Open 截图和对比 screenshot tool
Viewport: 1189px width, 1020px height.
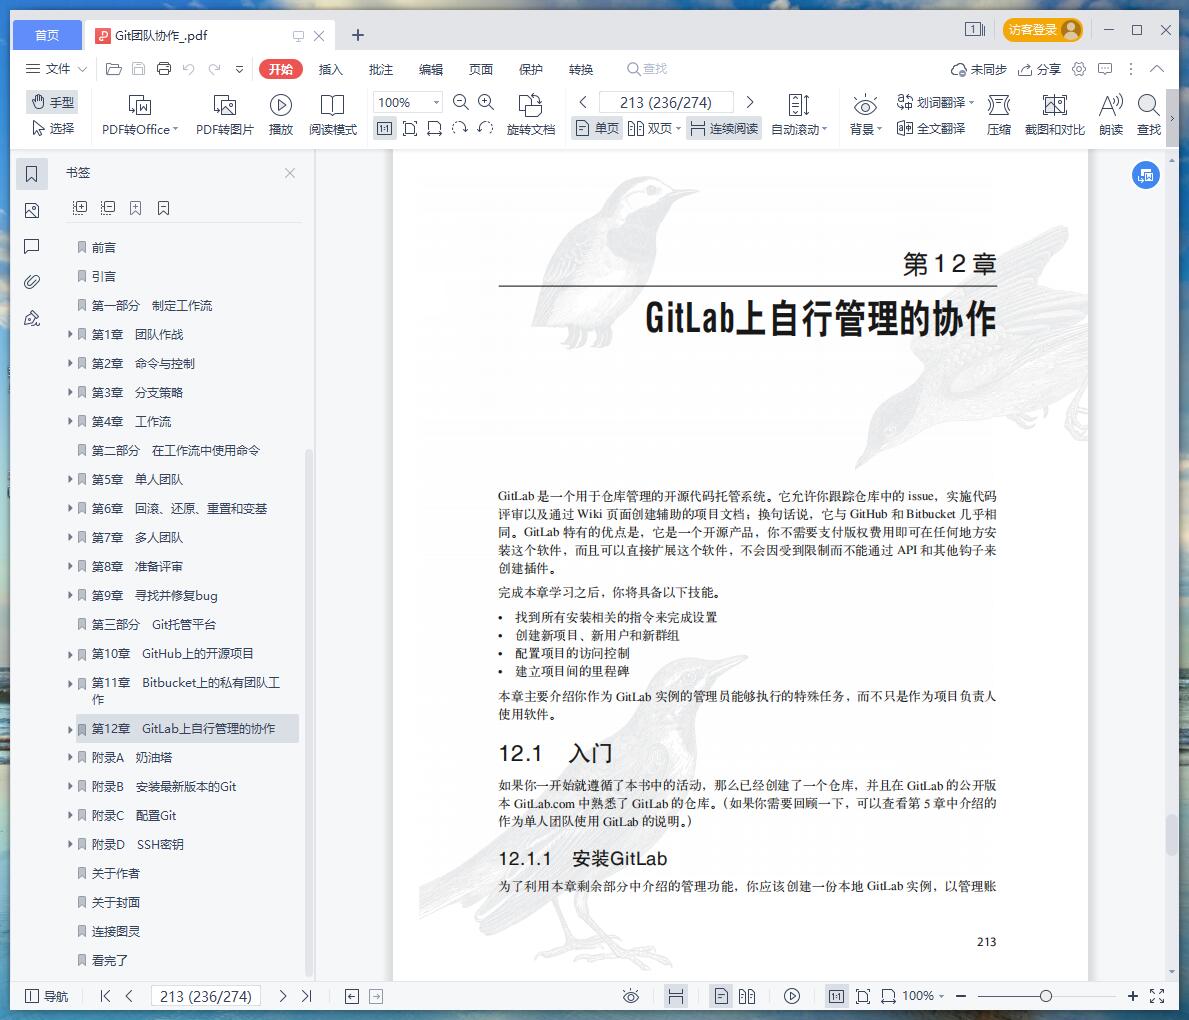coord(1055,115)
